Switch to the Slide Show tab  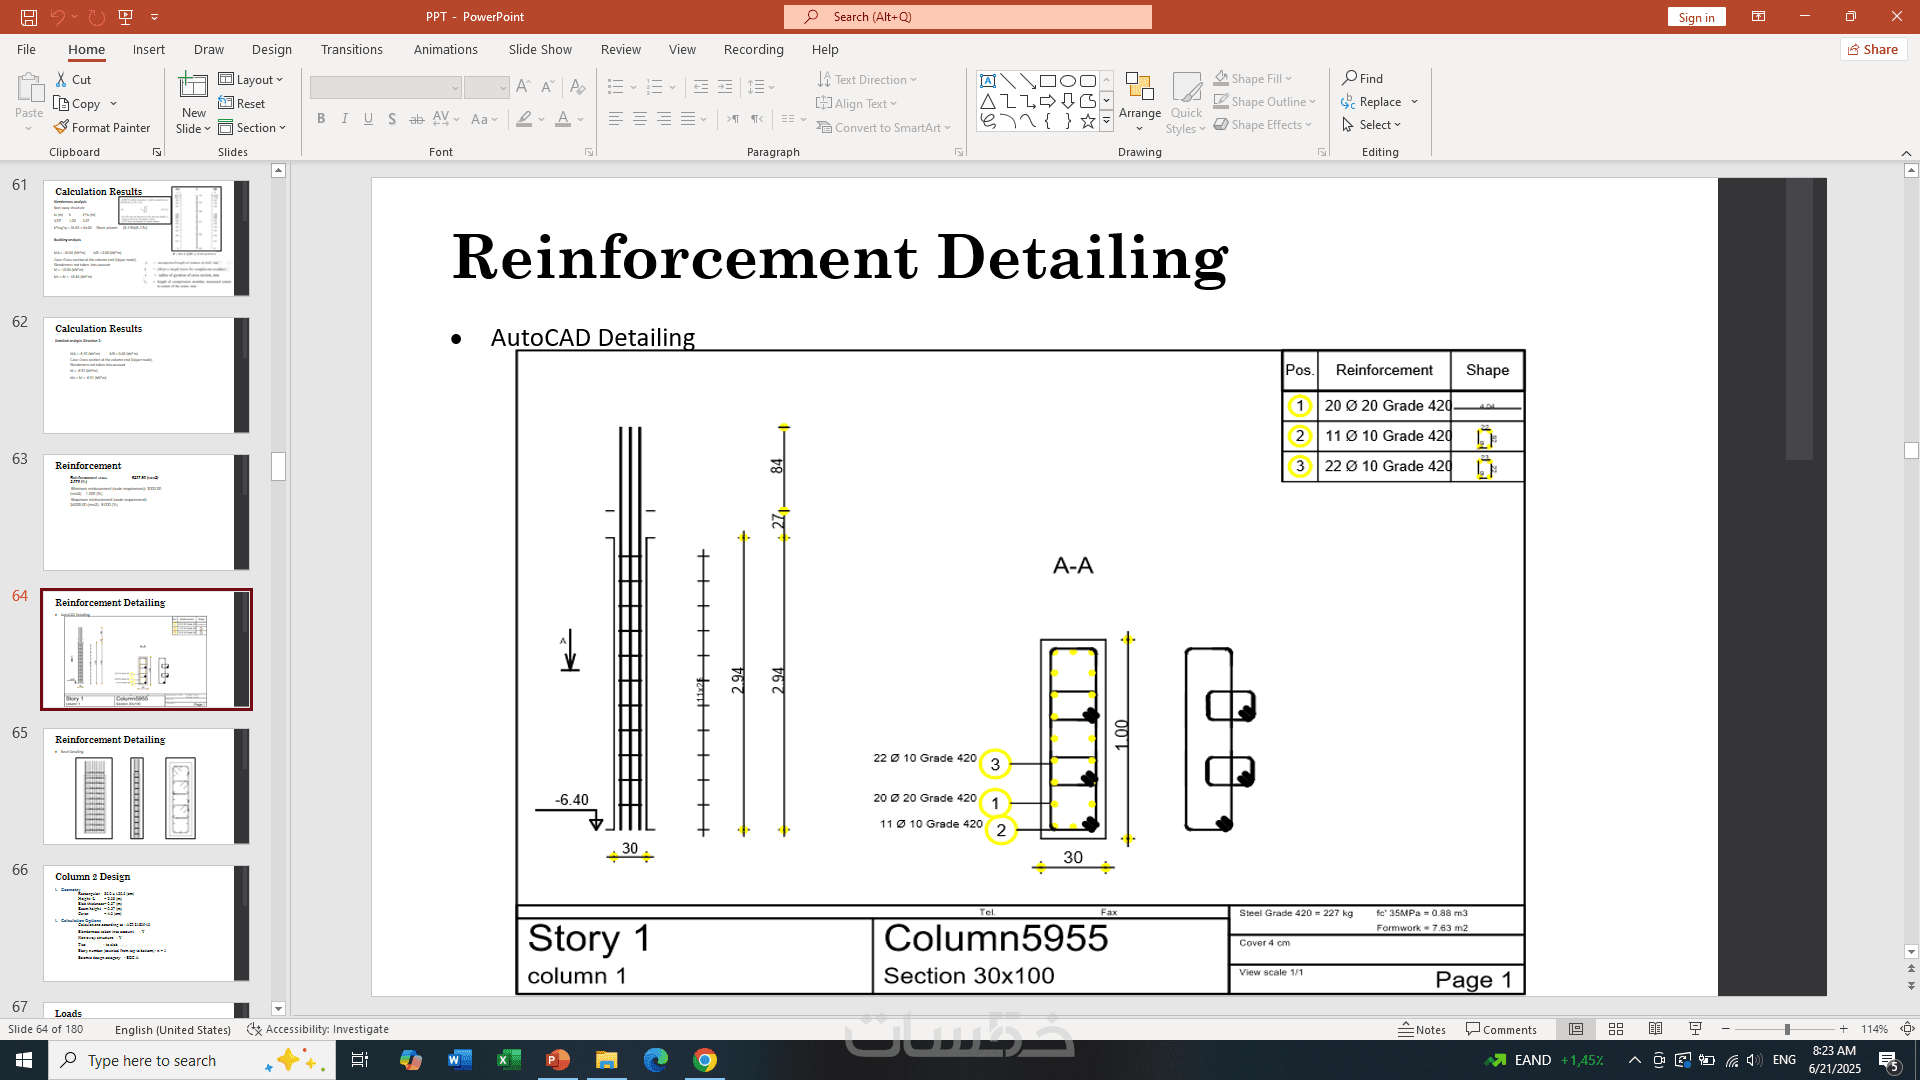click(x=540, y=49)
